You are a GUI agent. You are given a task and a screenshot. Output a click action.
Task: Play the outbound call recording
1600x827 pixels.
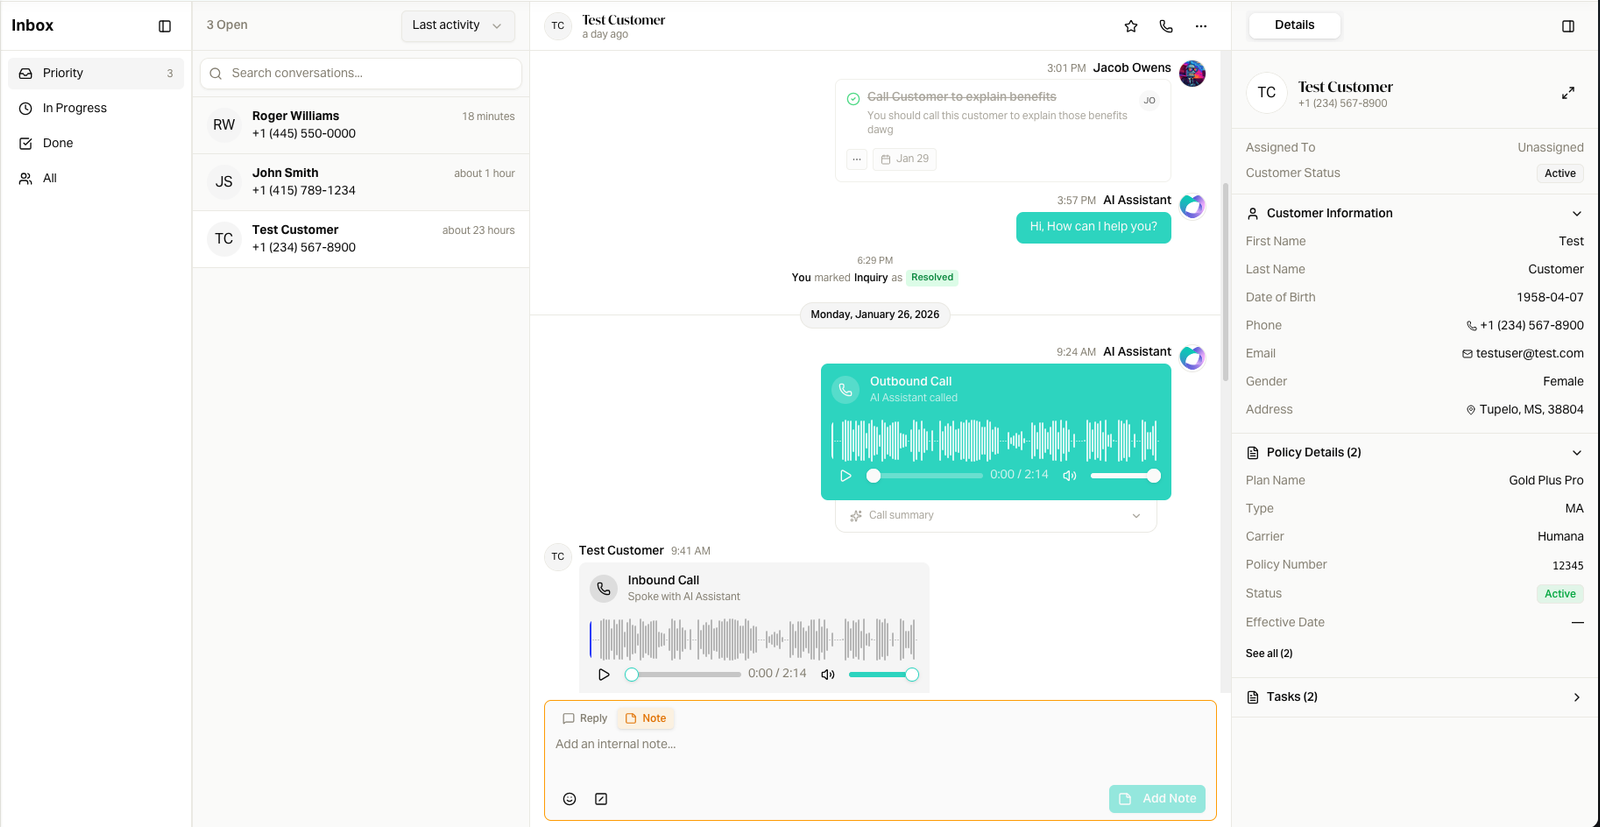point(845,476)
